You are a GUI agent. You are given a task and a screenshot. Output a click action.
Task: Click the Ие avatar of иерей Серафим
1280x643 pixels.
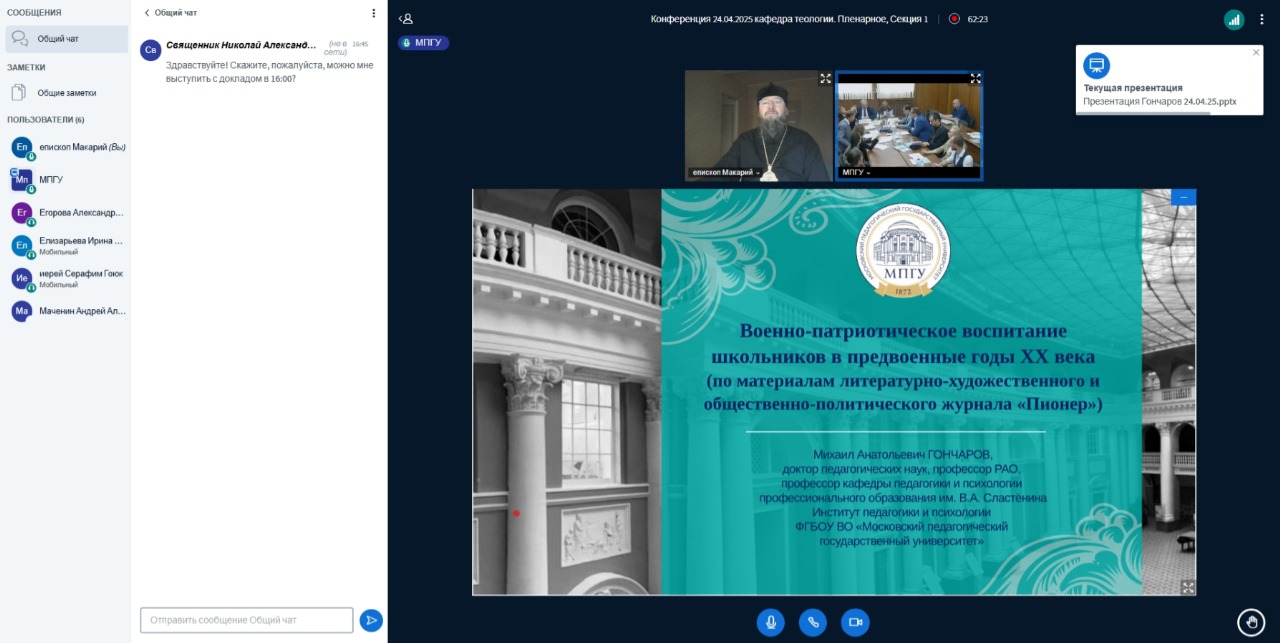22,278
